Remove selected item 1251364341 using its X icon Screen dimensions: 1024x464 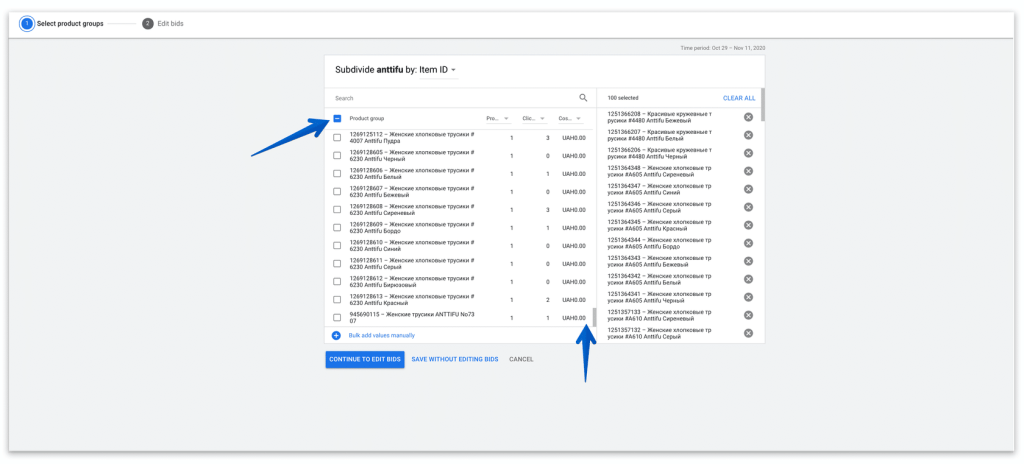point(748,297)
